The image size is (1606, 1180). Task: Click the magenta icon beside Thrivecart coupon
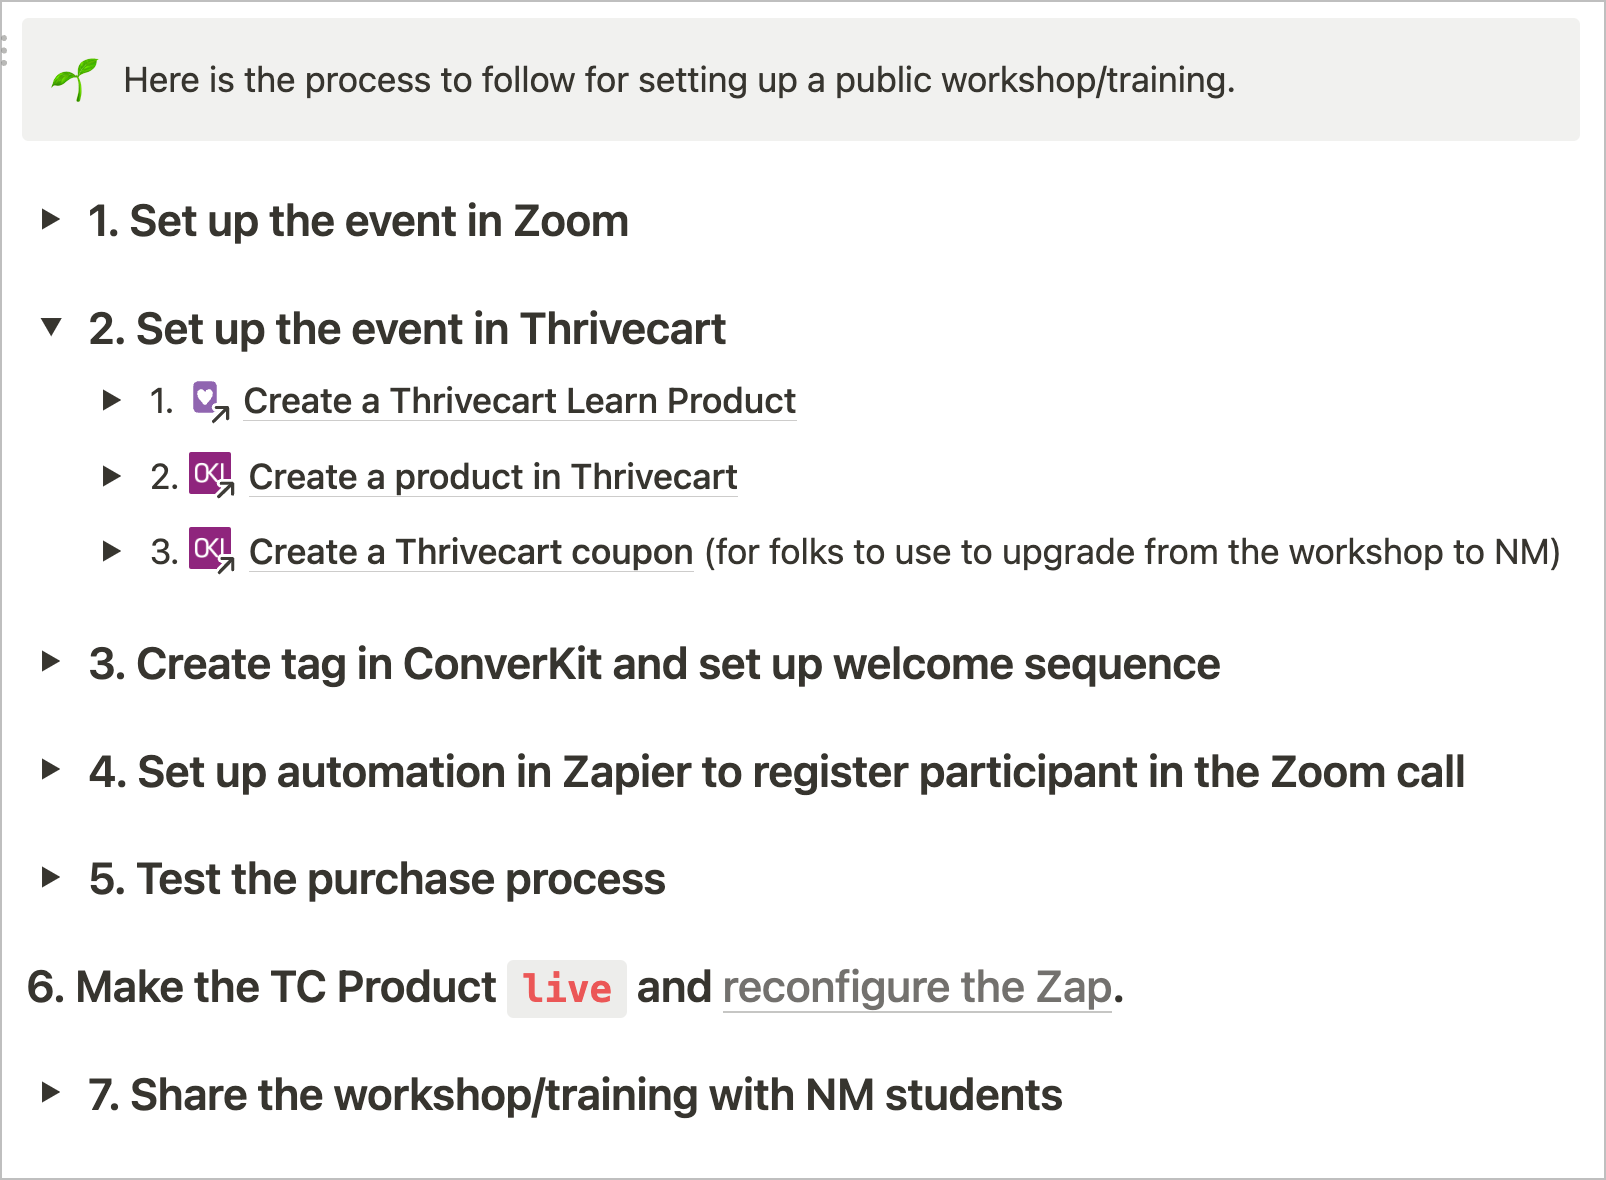tap(211, 550)
